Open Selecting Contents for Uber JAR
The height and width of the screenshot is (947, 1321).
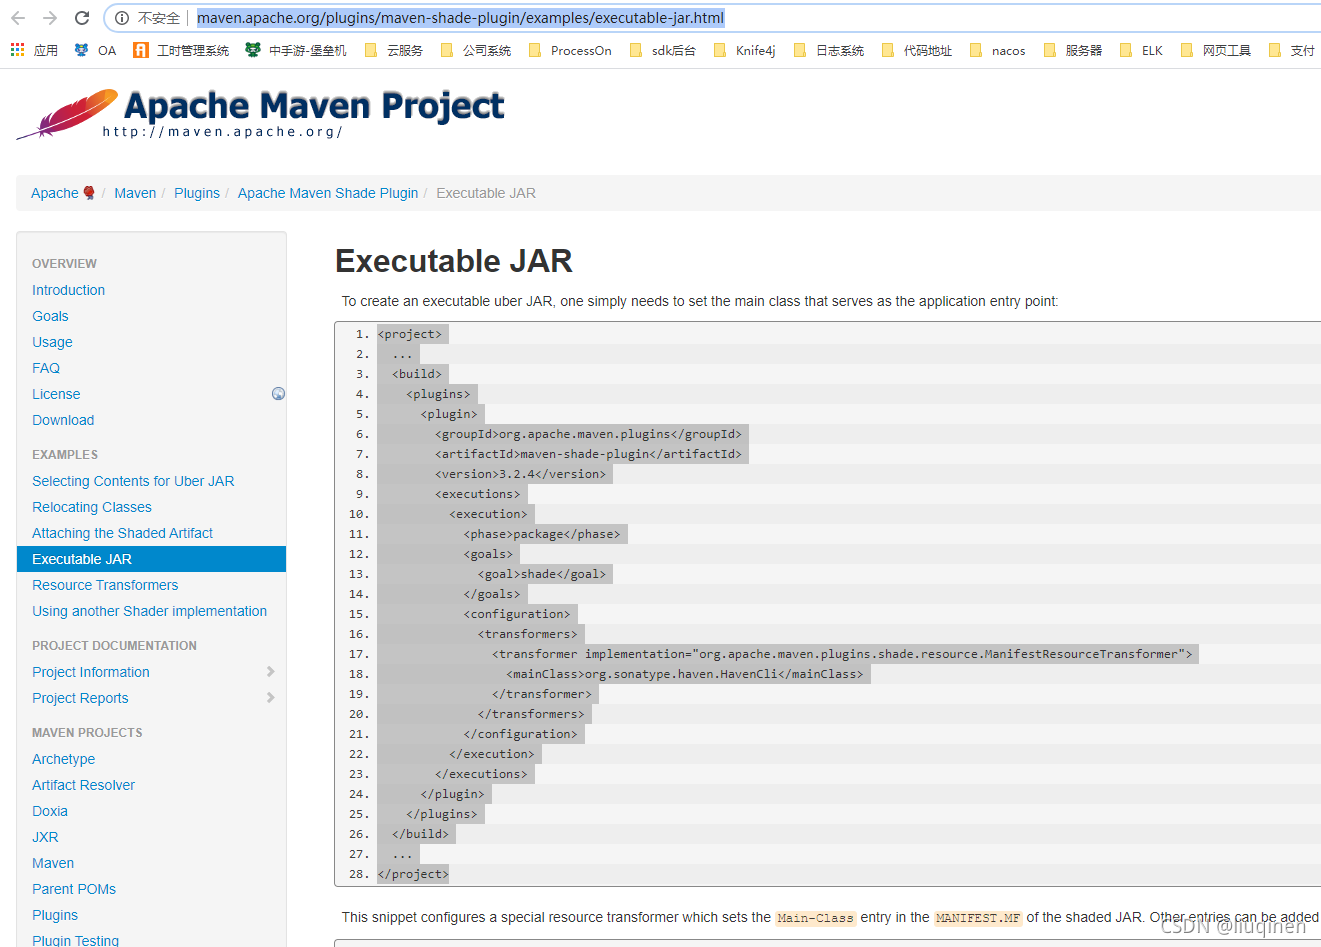(133, 481)
